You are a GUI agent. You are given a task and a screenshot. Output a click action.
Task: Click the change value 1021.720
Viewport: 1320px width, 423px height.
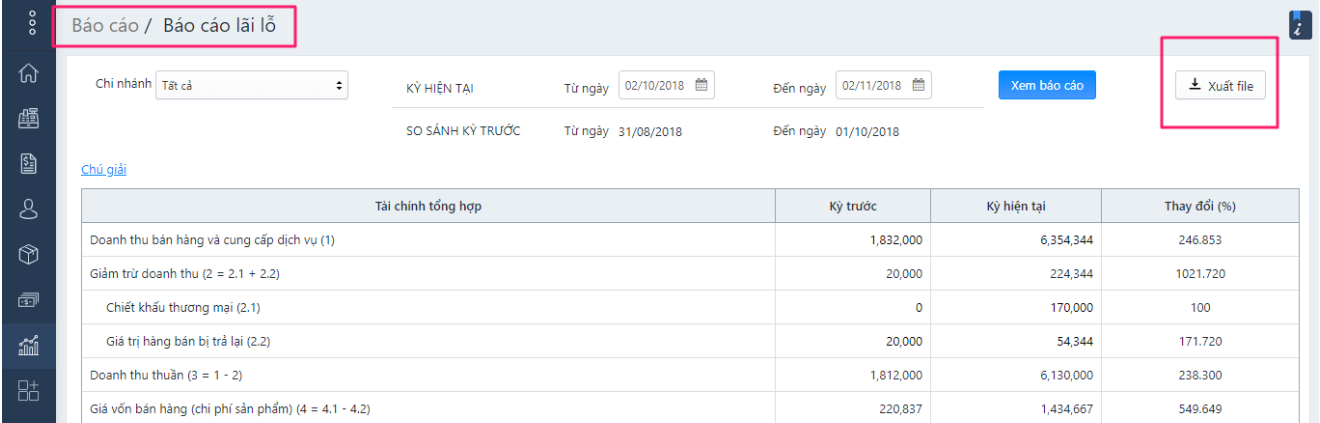[1200, 274]
